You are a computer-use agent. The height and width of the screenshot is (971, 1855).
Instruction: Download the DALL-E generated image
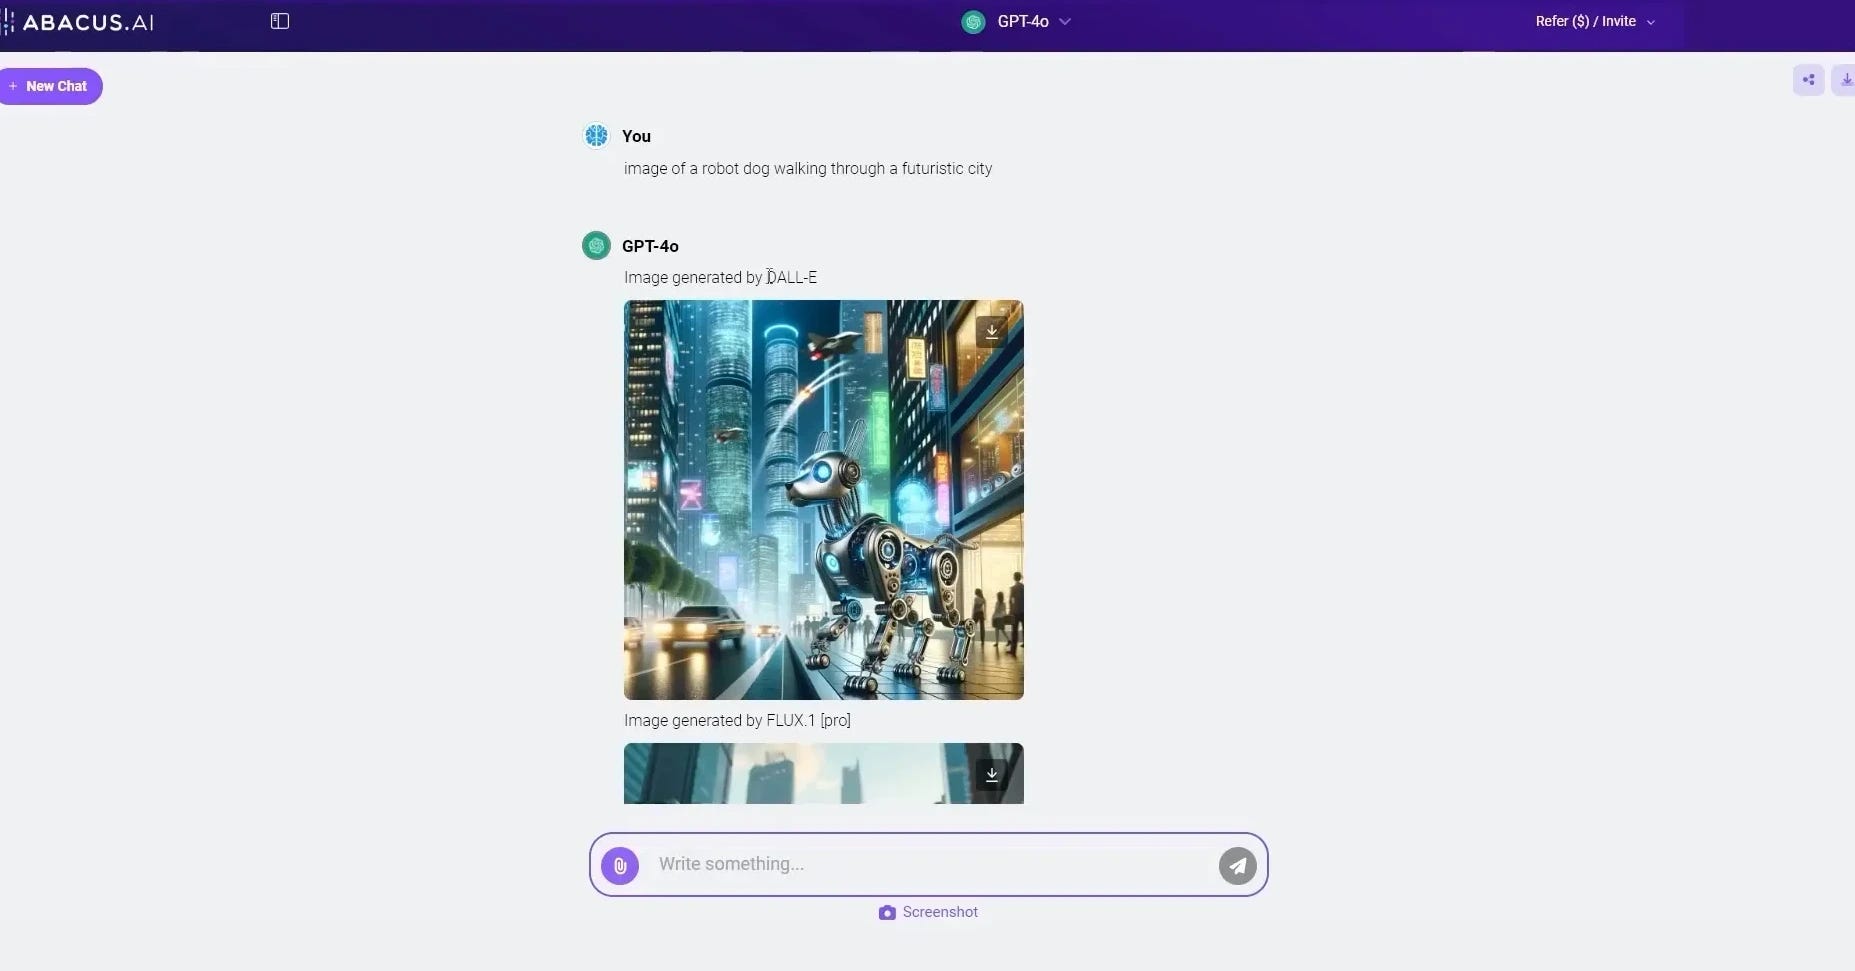coord(992,330)
